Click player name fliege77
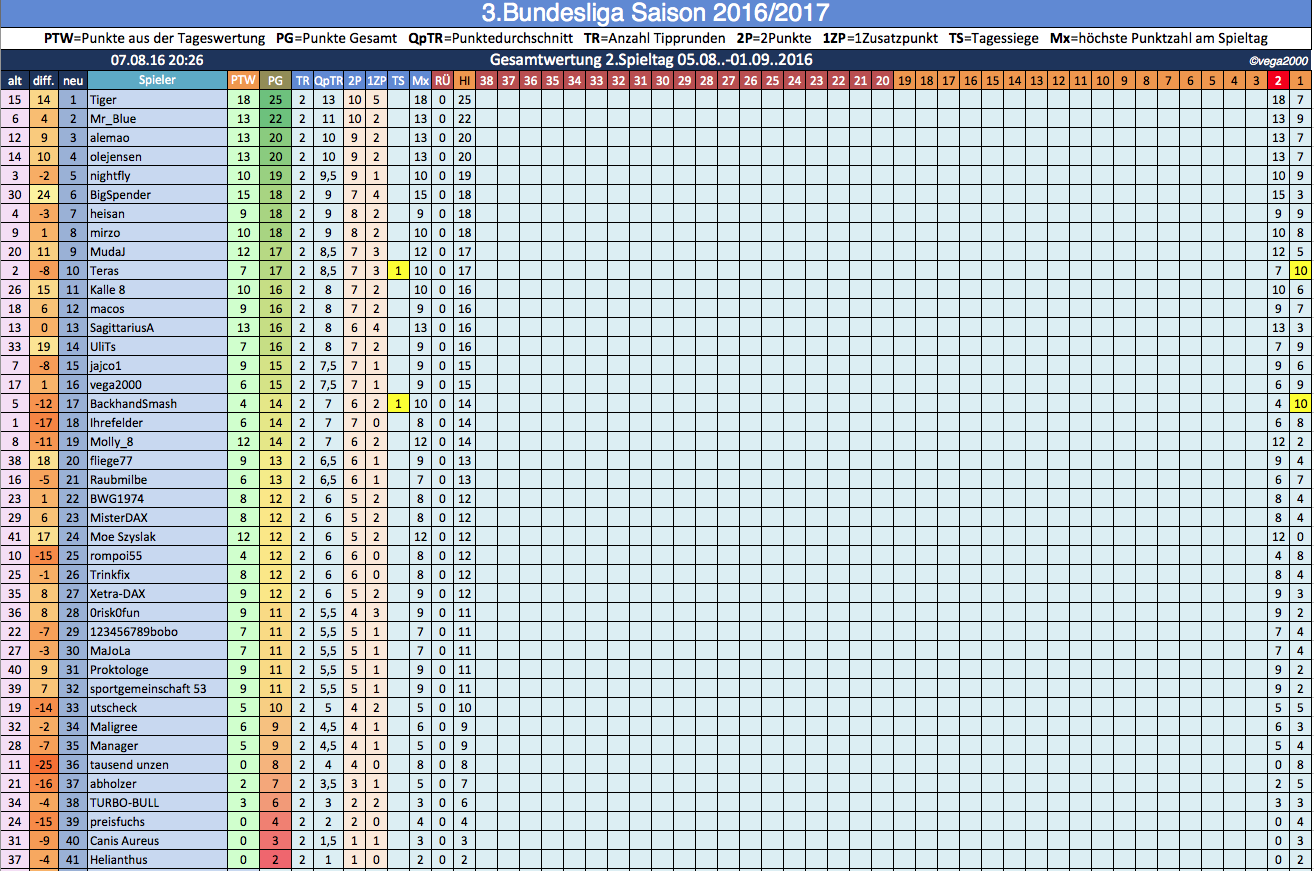The height and width of the screenshot is (871, 1314). (x=111, y=461)
